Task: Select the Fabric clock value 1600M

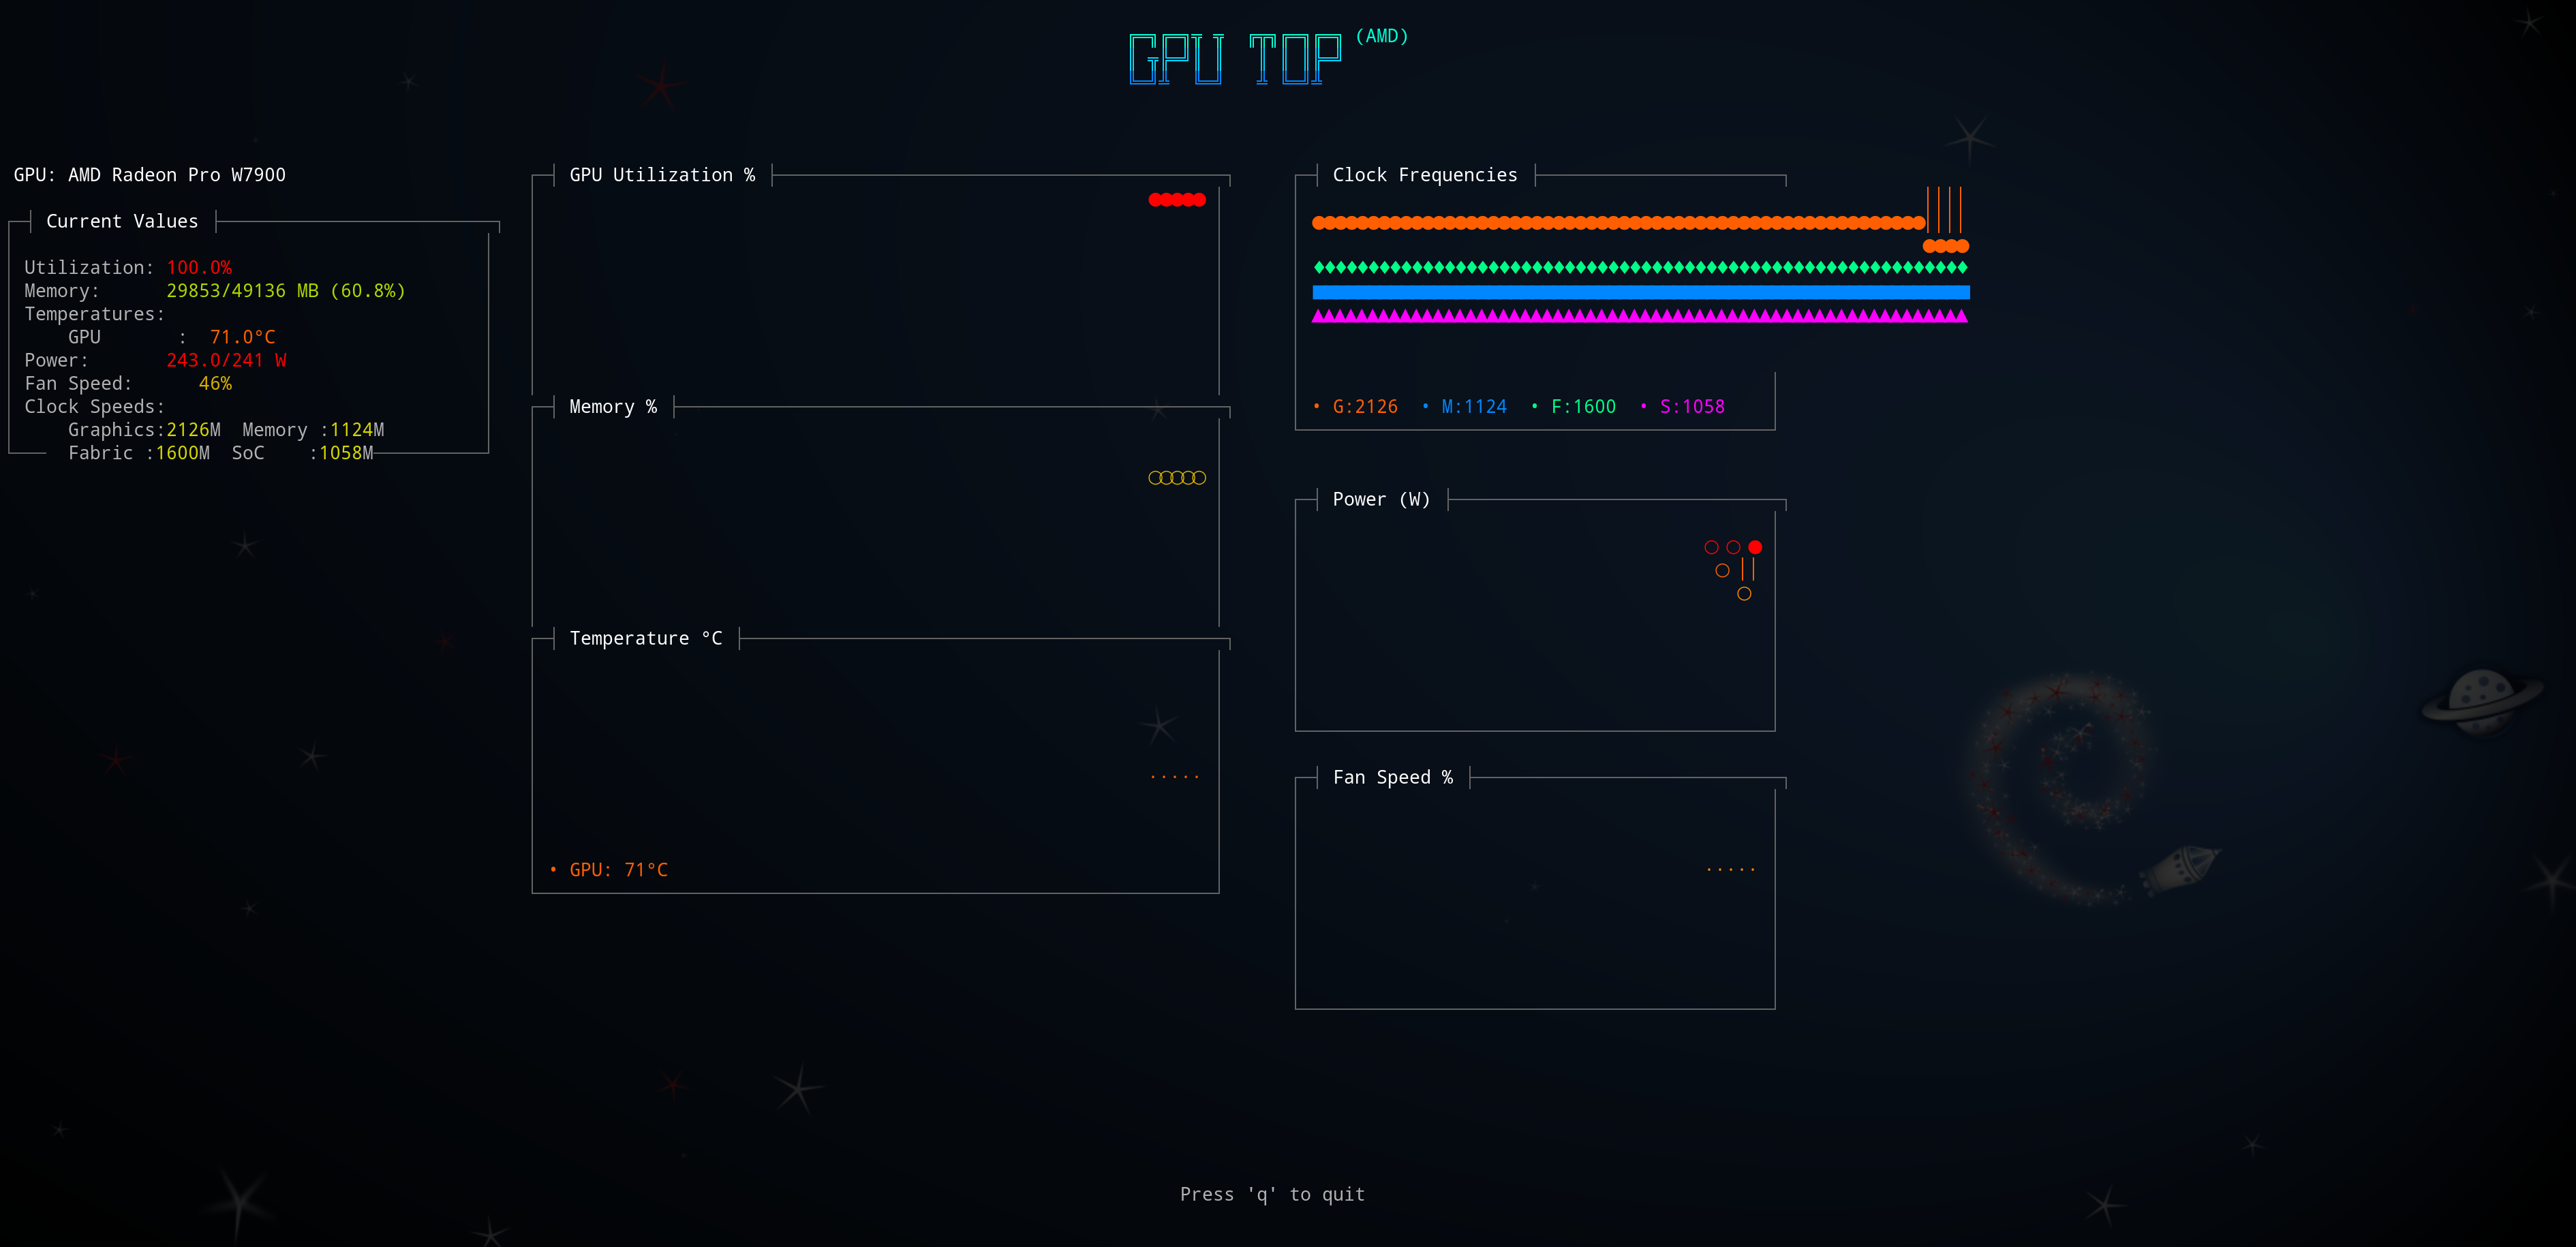Action: (183, 453)
